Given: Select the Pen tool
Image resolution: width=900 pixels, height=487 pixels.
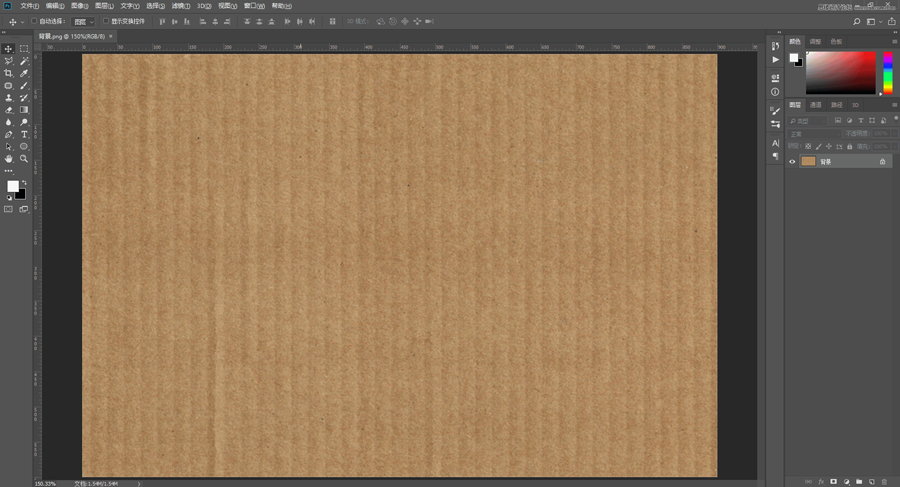Looking at the screenshot, I should tap(8, 134).
